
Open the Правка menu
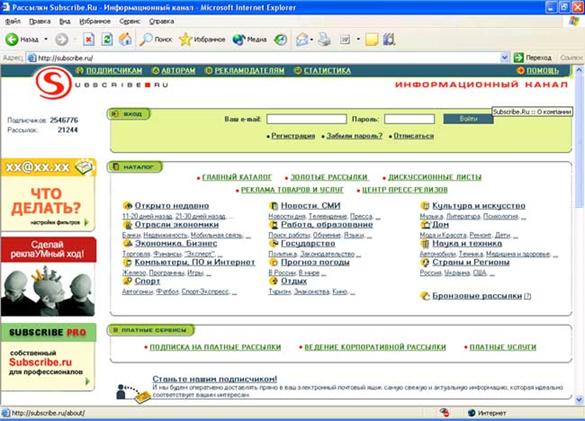(x=40, y=21)
